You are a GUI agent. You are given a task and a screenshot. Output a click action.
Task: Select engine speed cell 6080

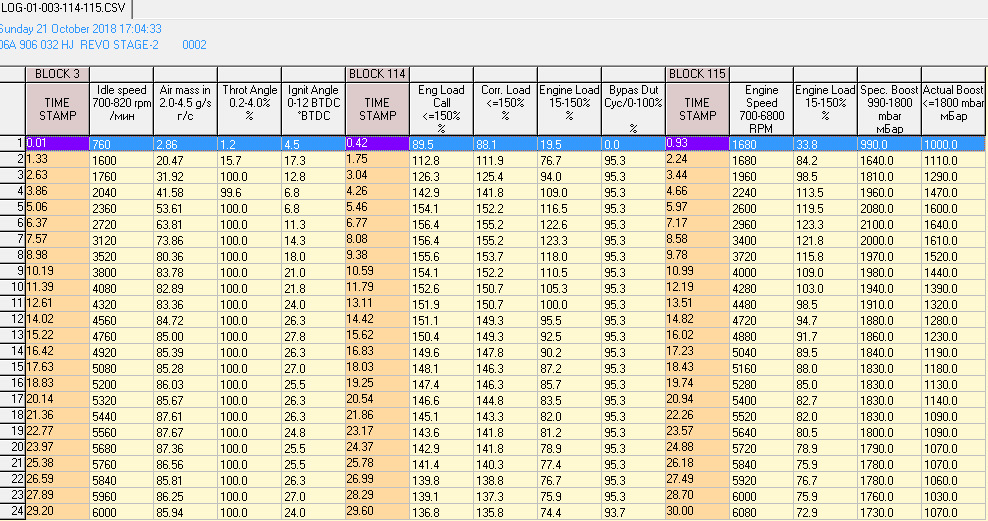coord(761,512)
